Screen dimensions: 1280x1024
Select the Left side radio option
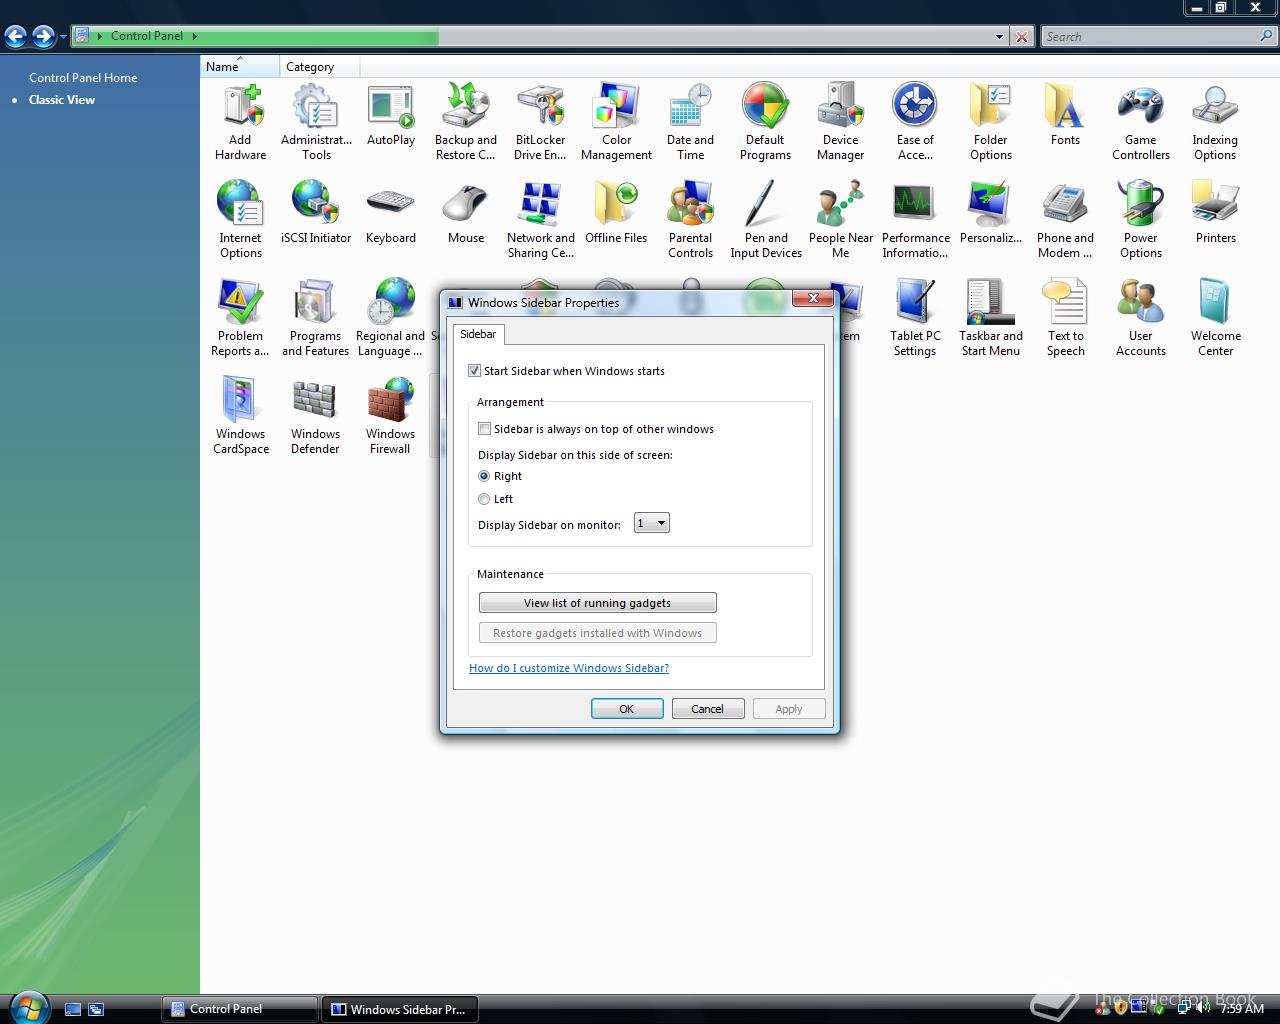pyautogui.click(x=484, y=499)
